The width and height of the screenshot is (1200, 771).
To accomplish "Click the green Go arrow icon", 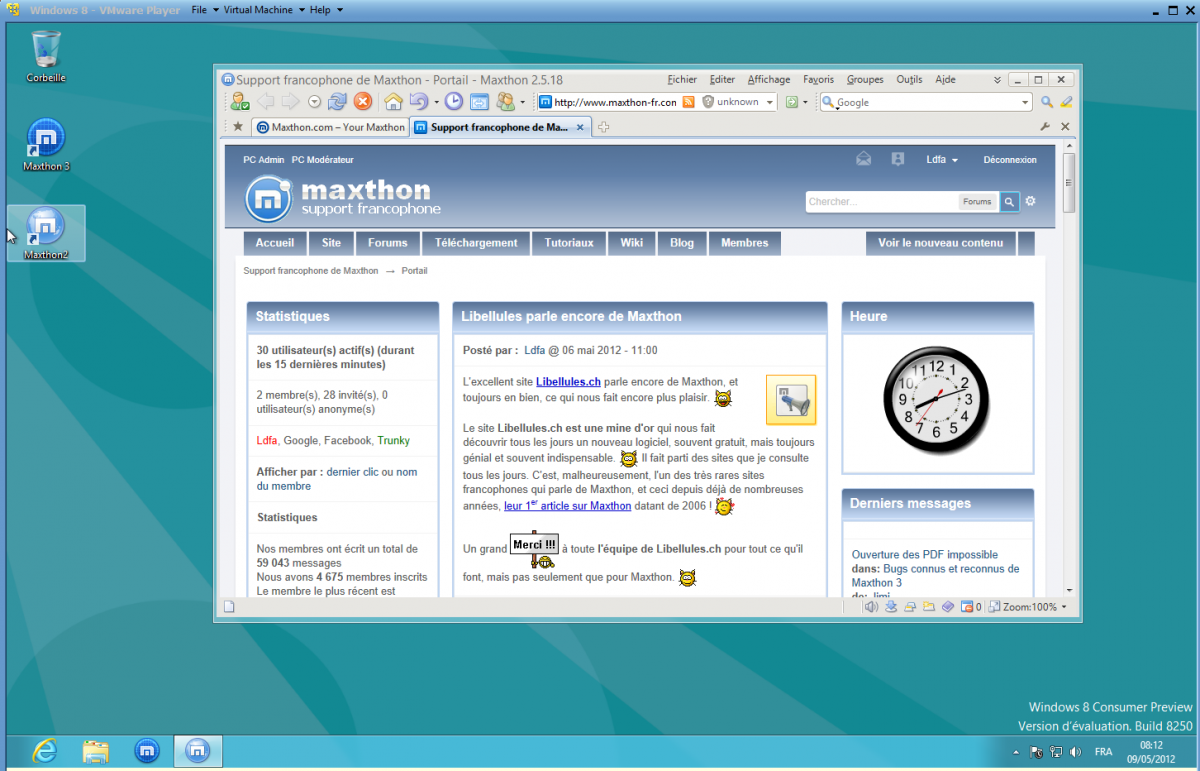I will (x=791, y=102).
